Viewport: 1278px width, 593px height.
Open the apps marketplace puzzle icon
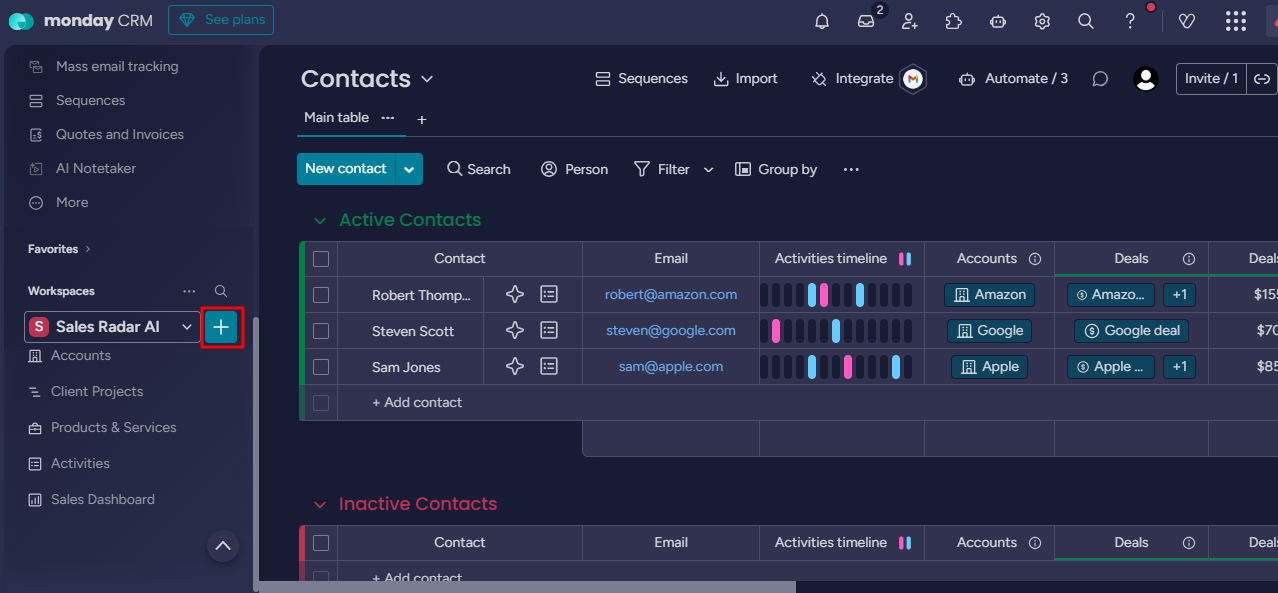click(953, 21)
